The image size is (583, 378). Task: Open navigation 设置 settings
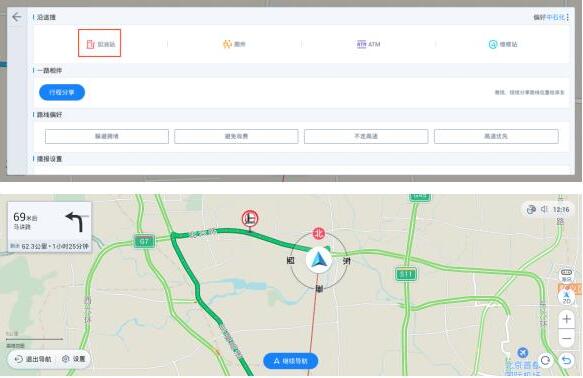pos(74,359)
